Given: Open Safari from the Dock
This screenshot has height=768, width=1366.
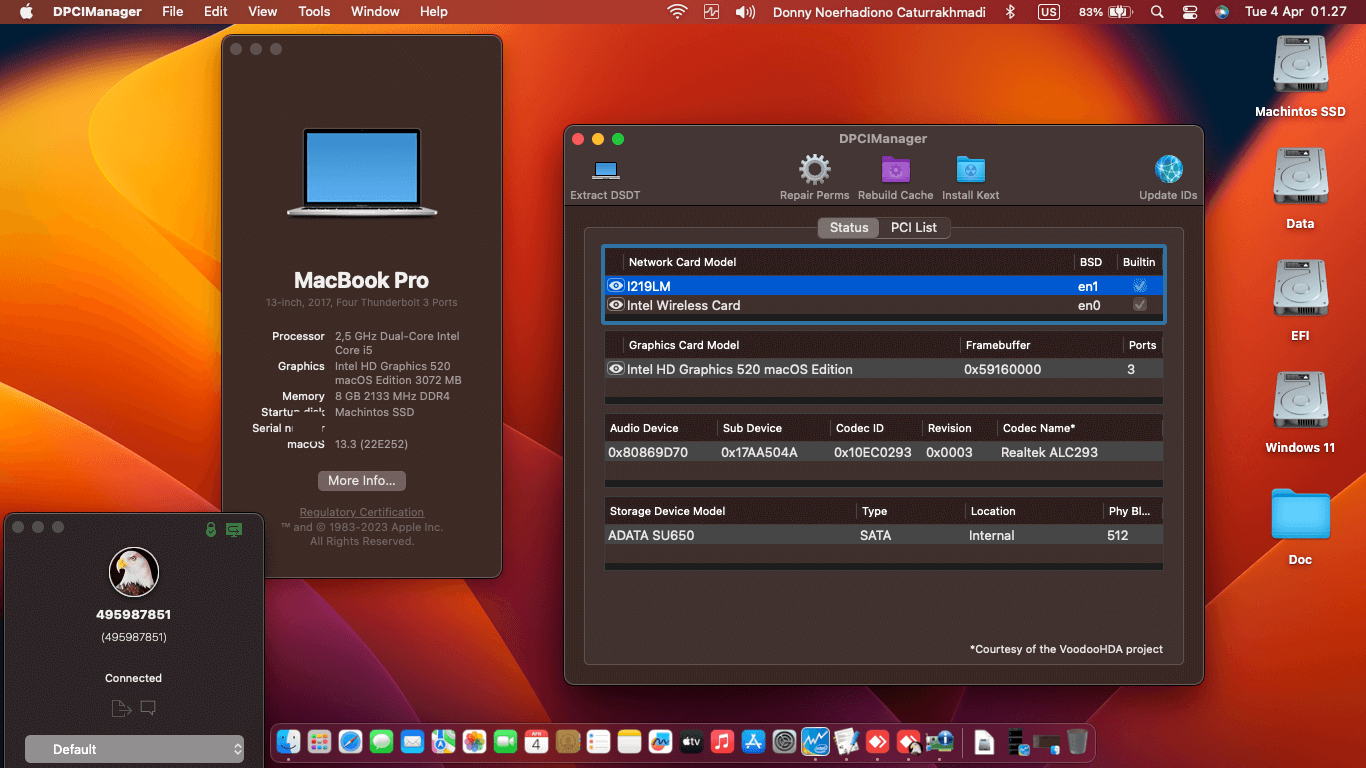Looking at the screenshot, I should (x=350, y=742).
